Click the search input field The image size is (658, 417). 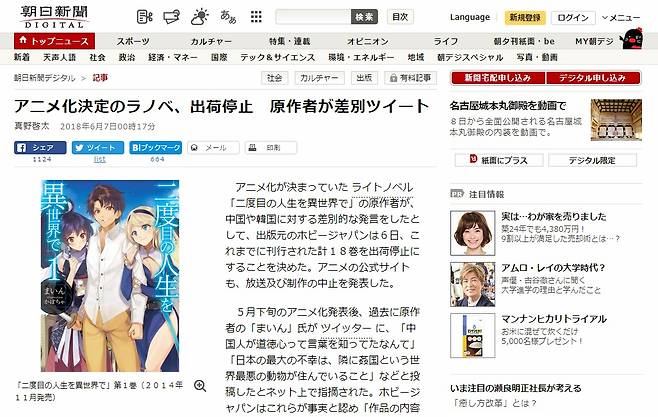[313, 17]
